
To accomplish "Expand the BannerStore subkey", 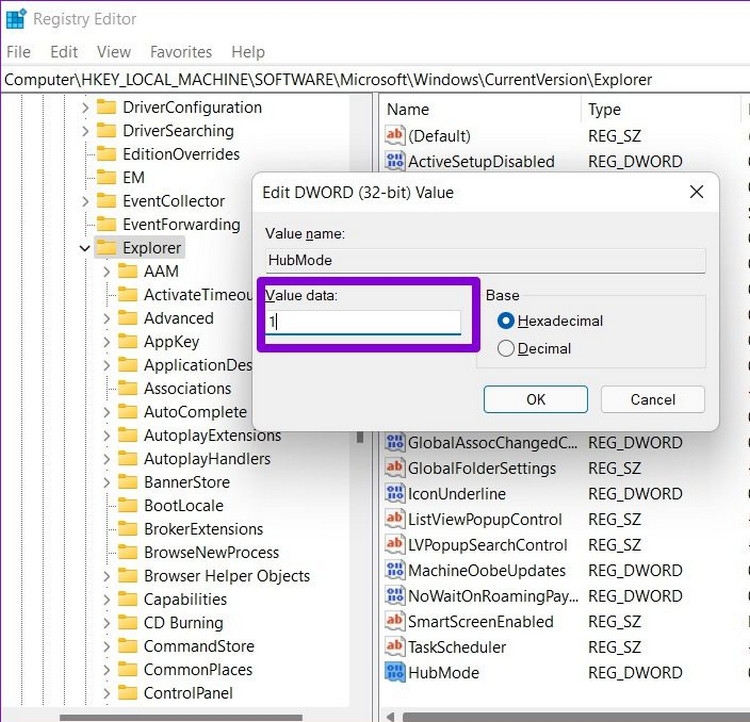I will pyautogui.click(x=107, y=482).
